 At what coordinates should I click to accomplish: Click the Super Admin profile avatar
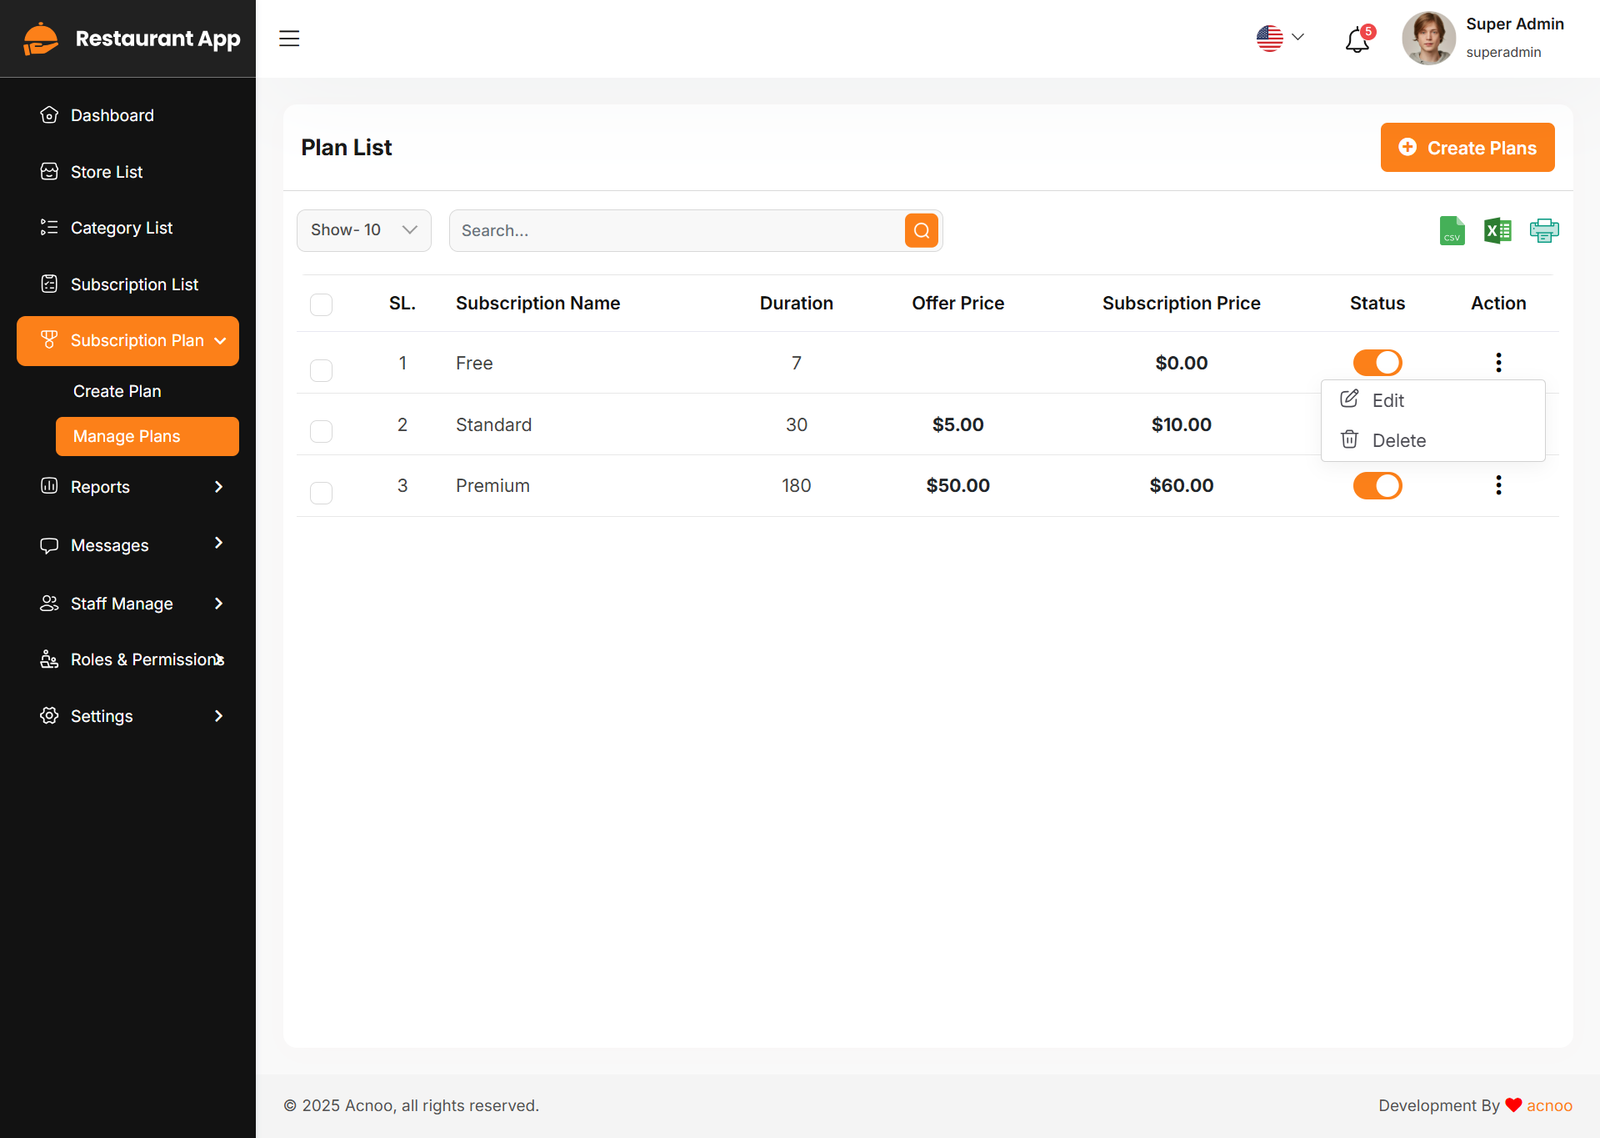pos(1428,39)
